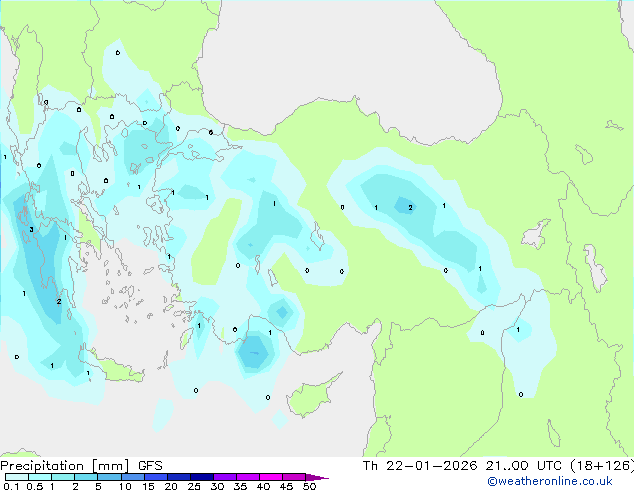Click the '50' legend scale label

click(x=309, y=486)
